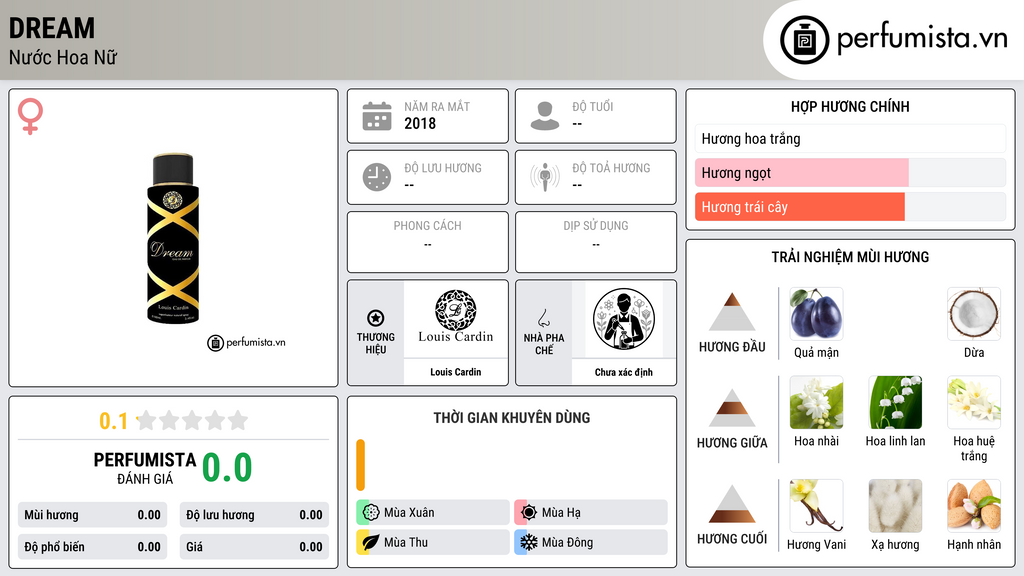Click the 0.1 rating number
The width and height of the screenshot is (1024, 576).
(114, 421)
